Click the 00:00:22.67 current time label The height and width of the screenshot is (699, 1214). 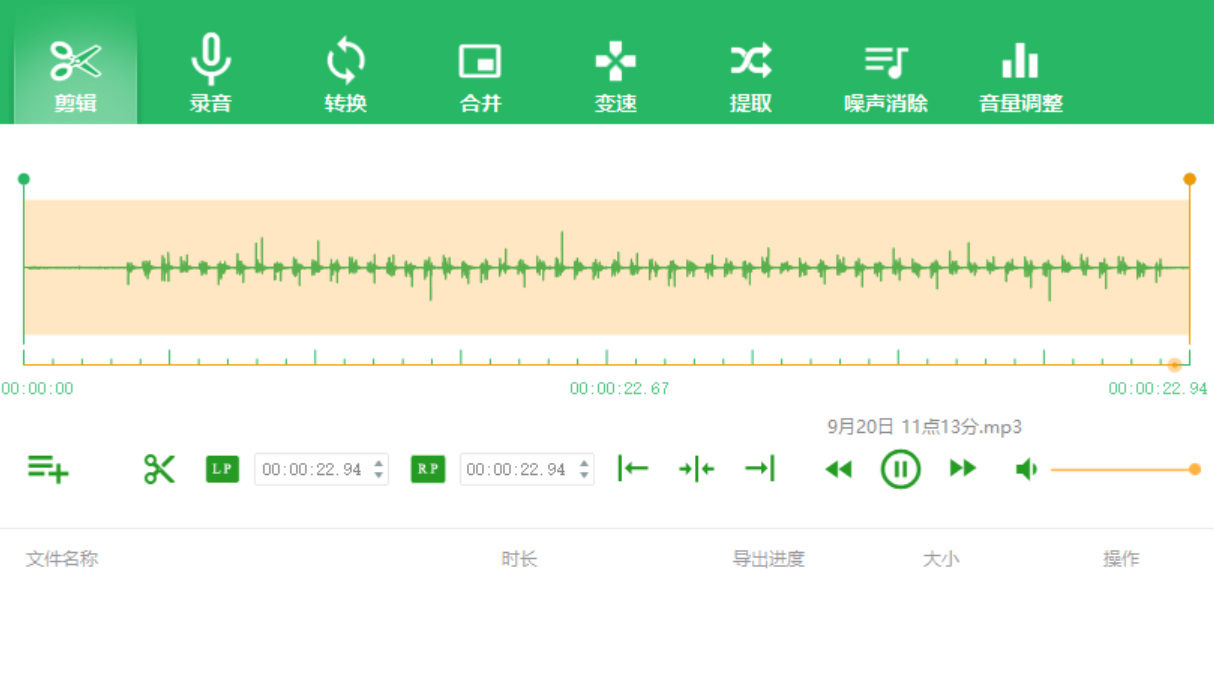pos(620,389)
